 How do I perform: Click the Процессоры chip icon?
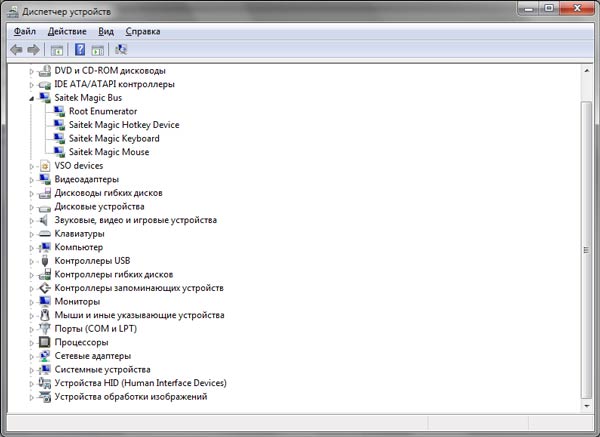click(x=45, y=342)
